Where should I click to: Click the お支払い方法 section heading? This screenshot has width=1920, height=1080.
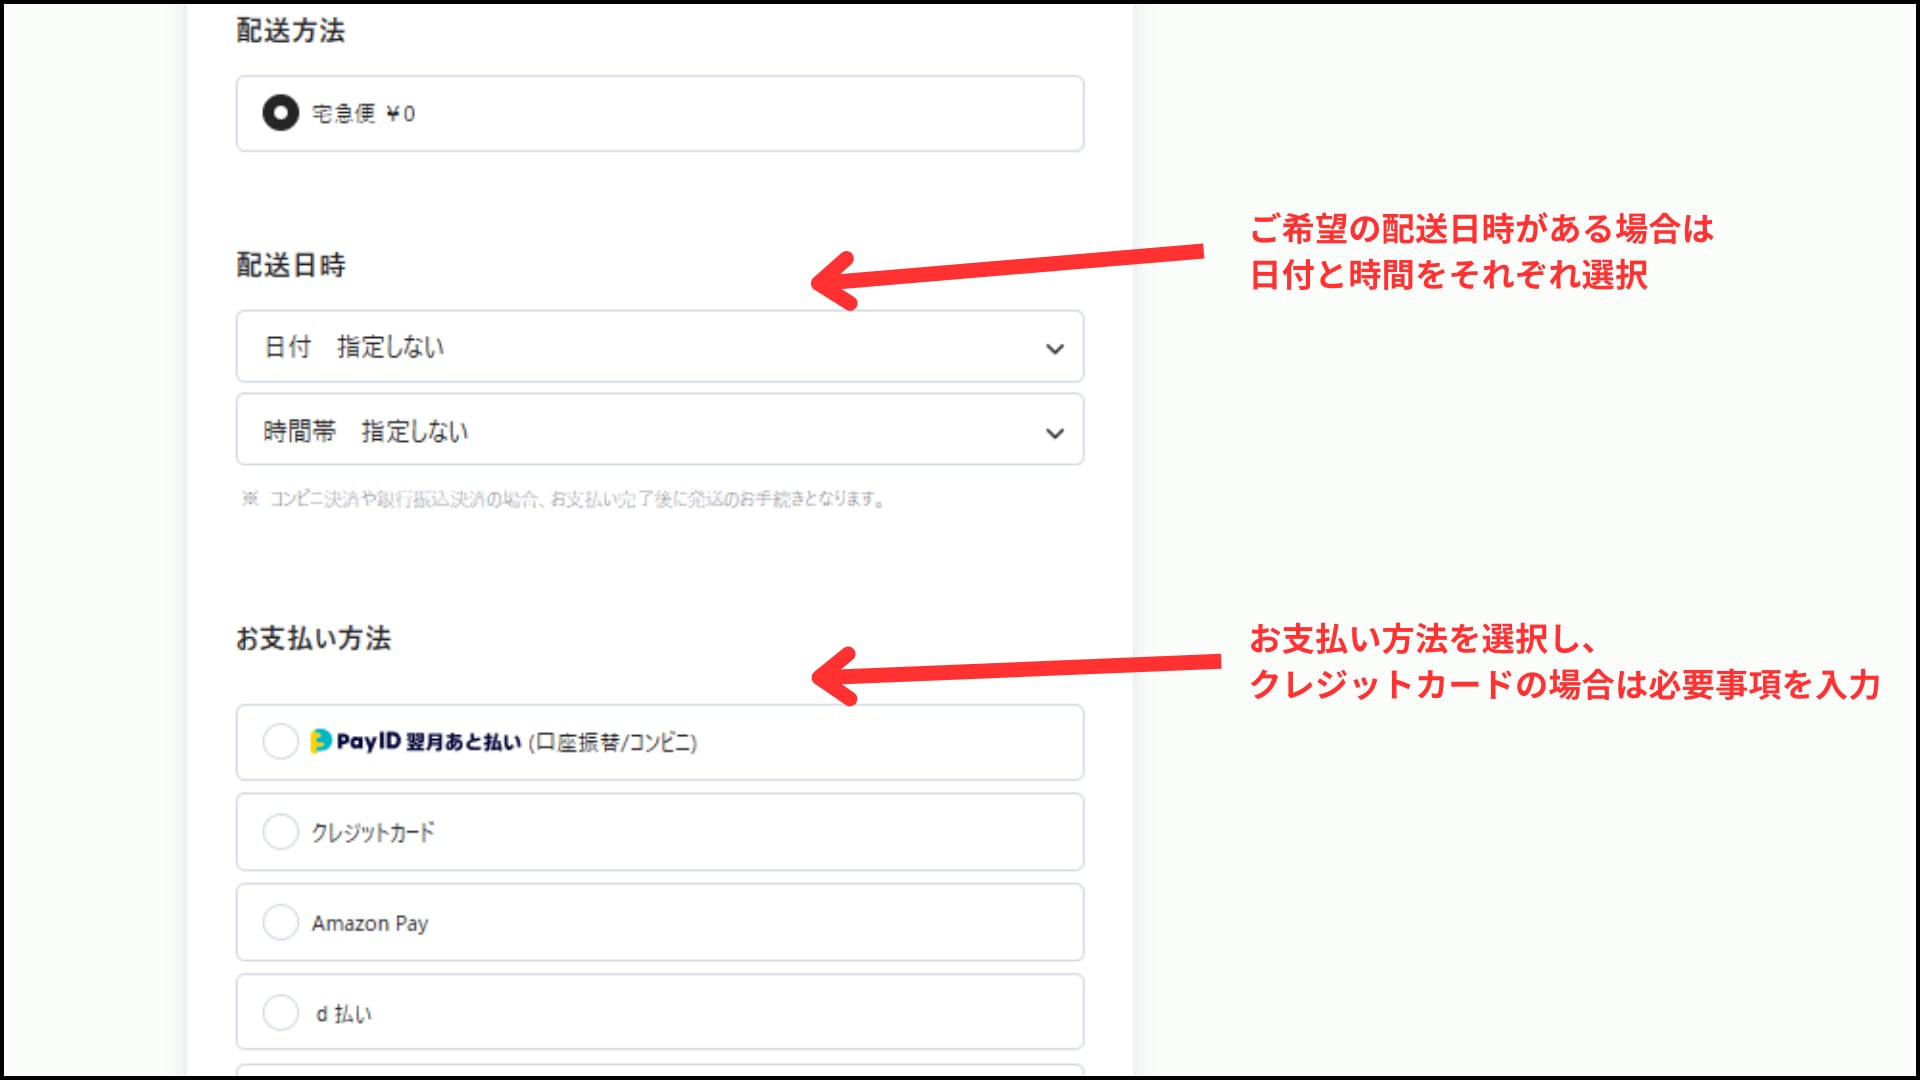pos(313,638)
